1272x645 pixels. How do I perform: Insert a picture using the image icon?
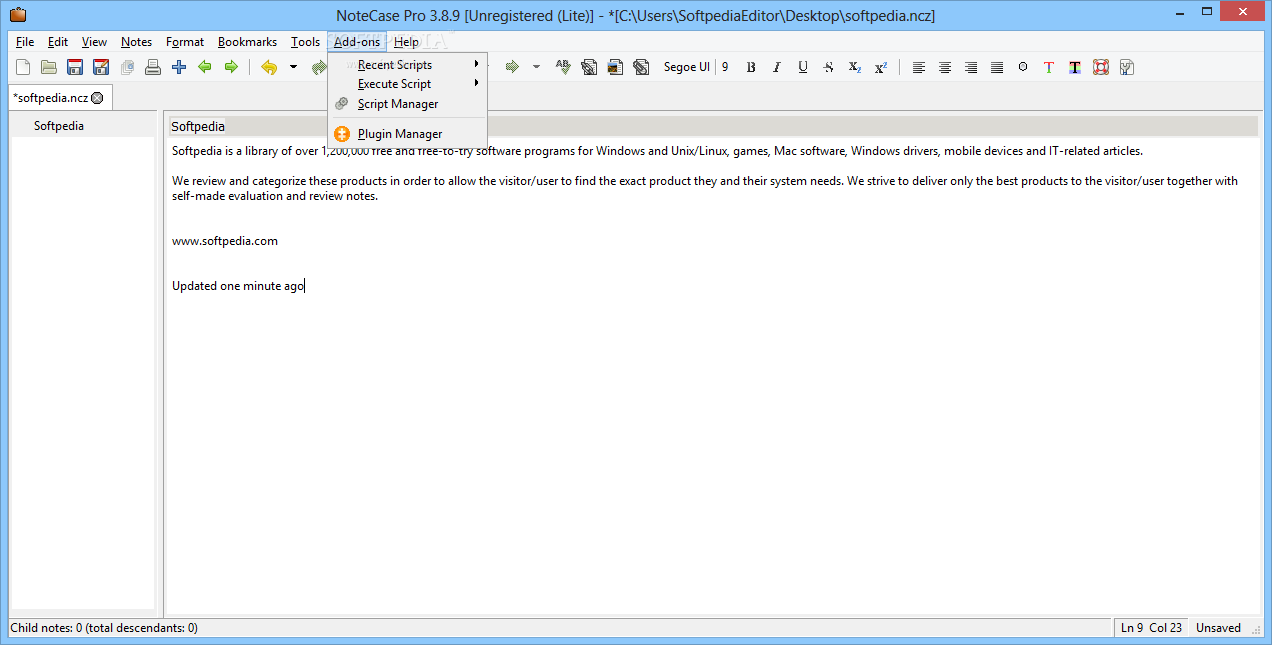coord(615,67)
